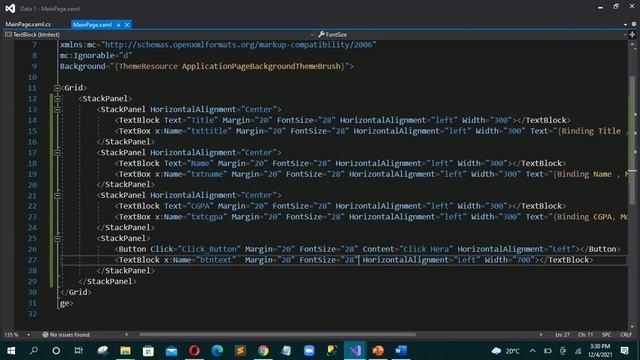Open the active files list dropdown arrow

point(625,25)
